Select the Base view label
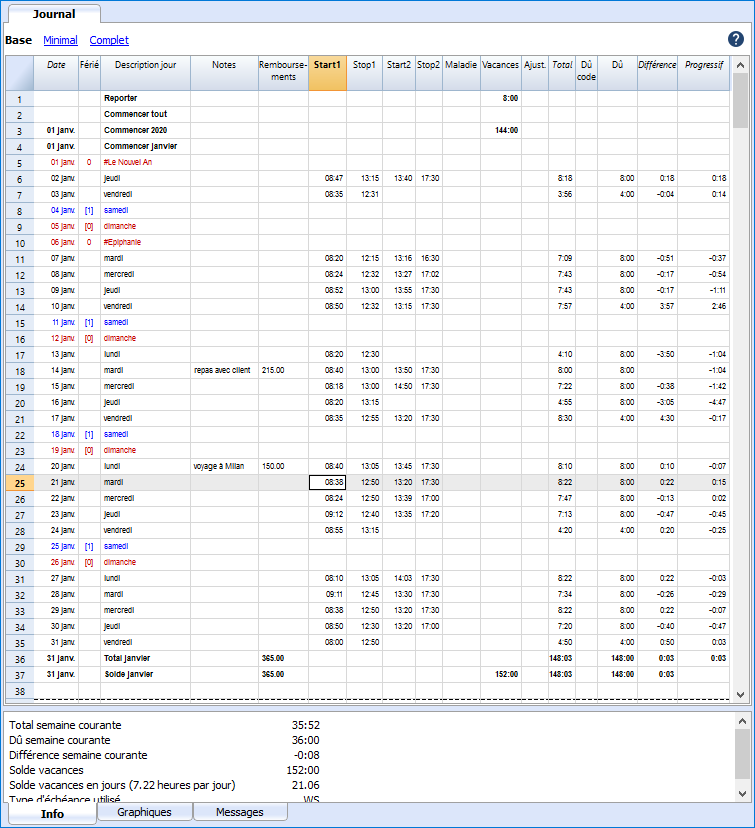755x828 pixels. (x=18, y=40)
